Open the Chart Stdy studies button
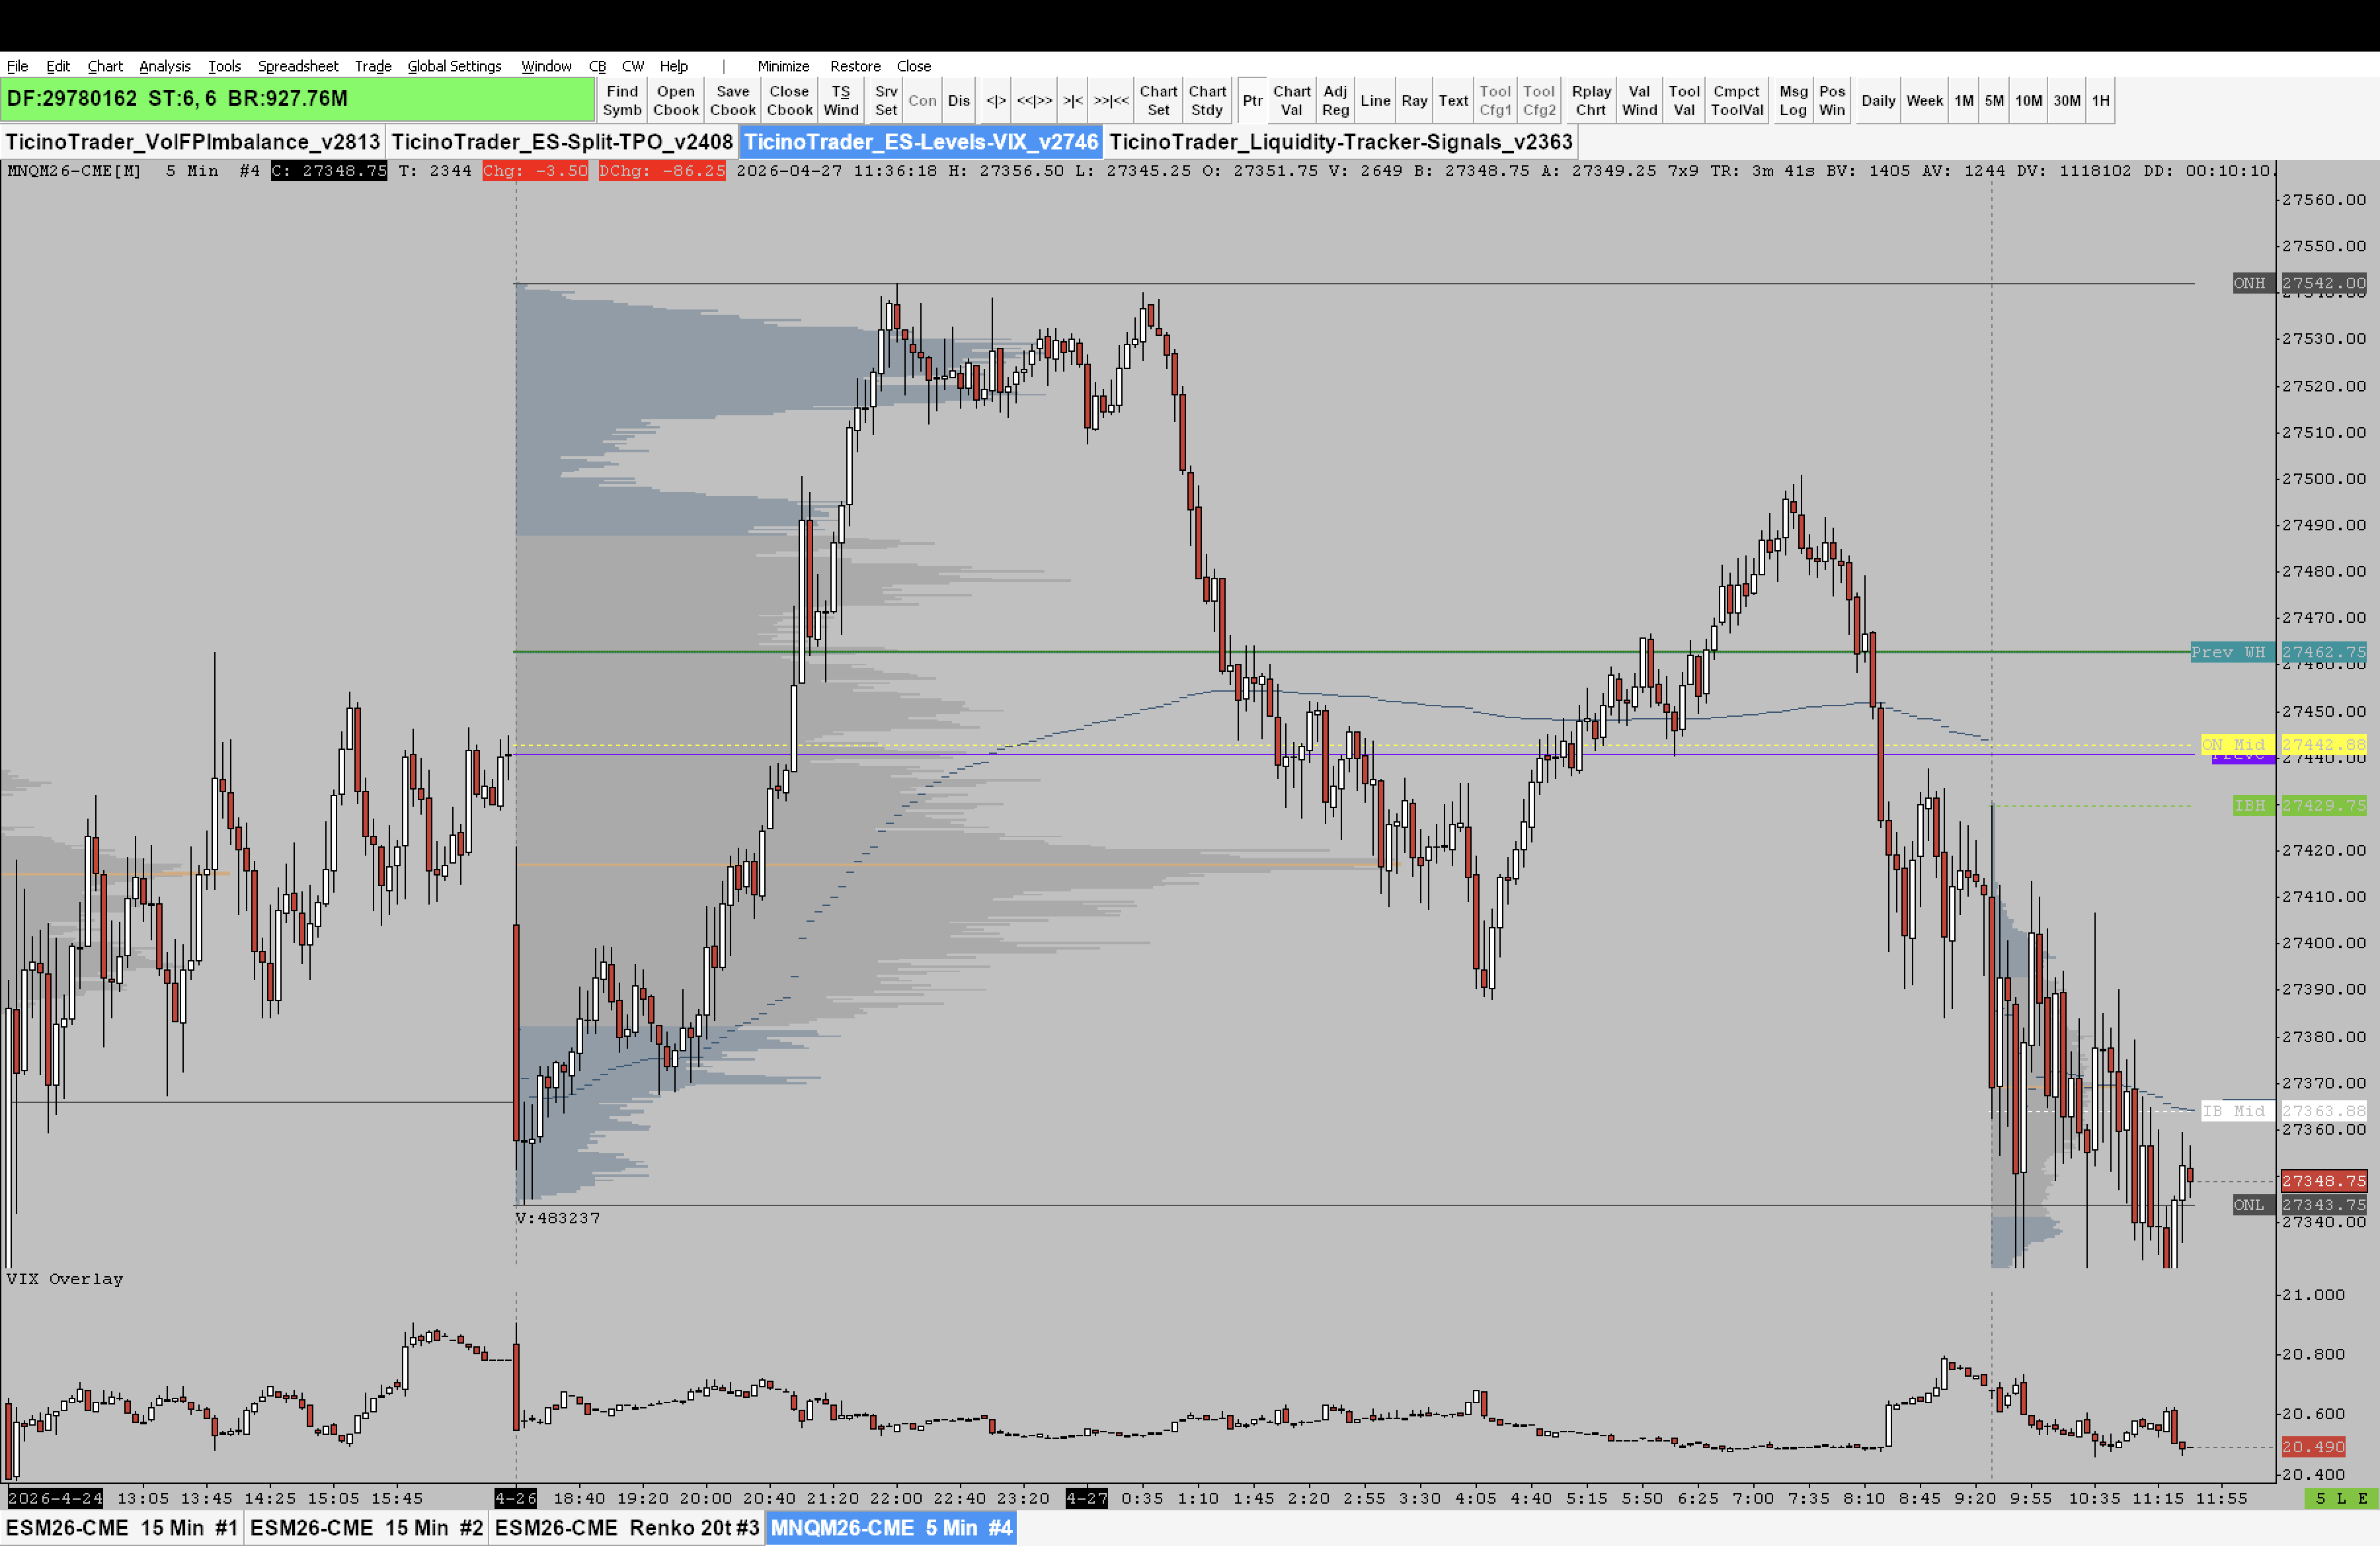The image size is (2380, 1546). click(x=1206, y=100)
